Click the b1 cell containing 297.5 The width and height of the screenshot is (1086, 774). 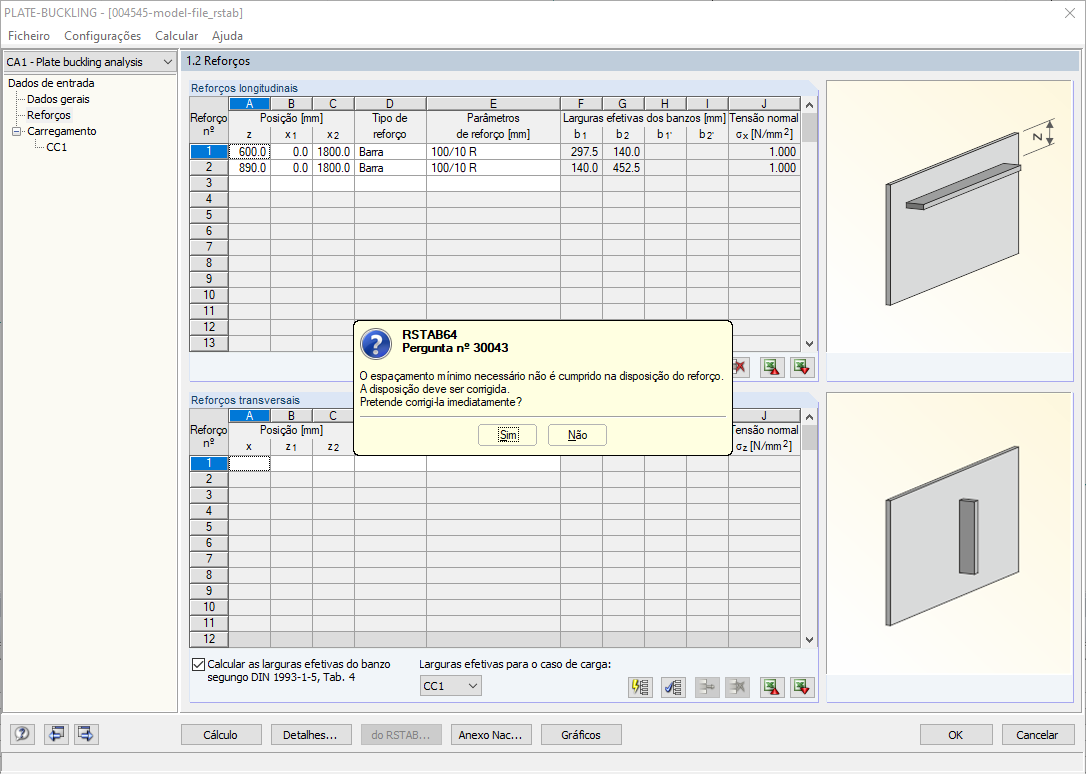pos(581,152)
